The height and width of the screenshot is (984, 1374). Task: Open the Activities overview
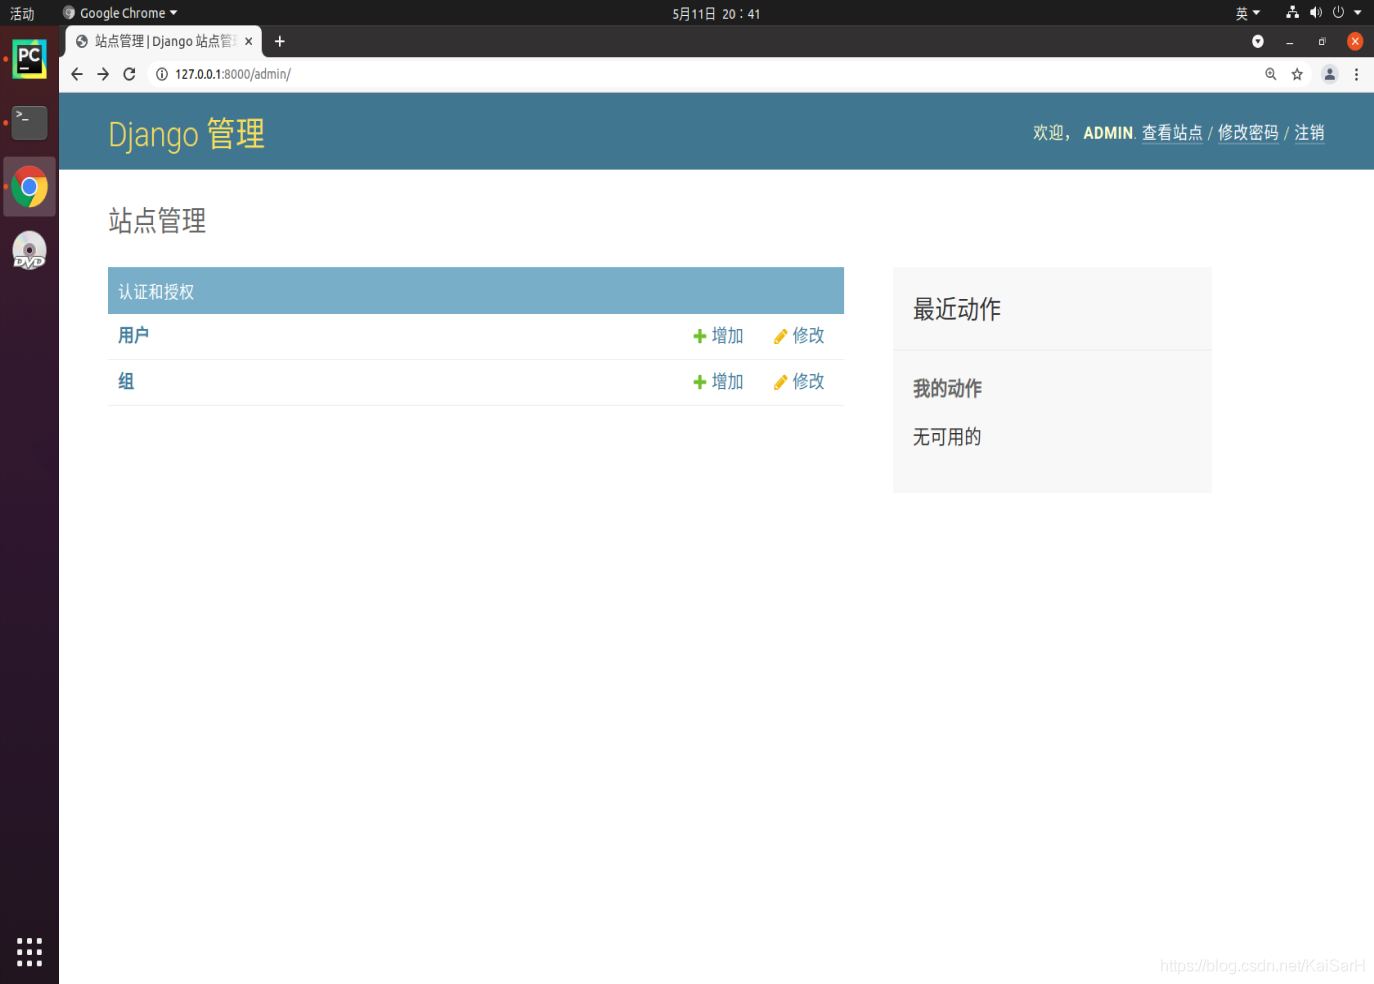click(22, 13)
